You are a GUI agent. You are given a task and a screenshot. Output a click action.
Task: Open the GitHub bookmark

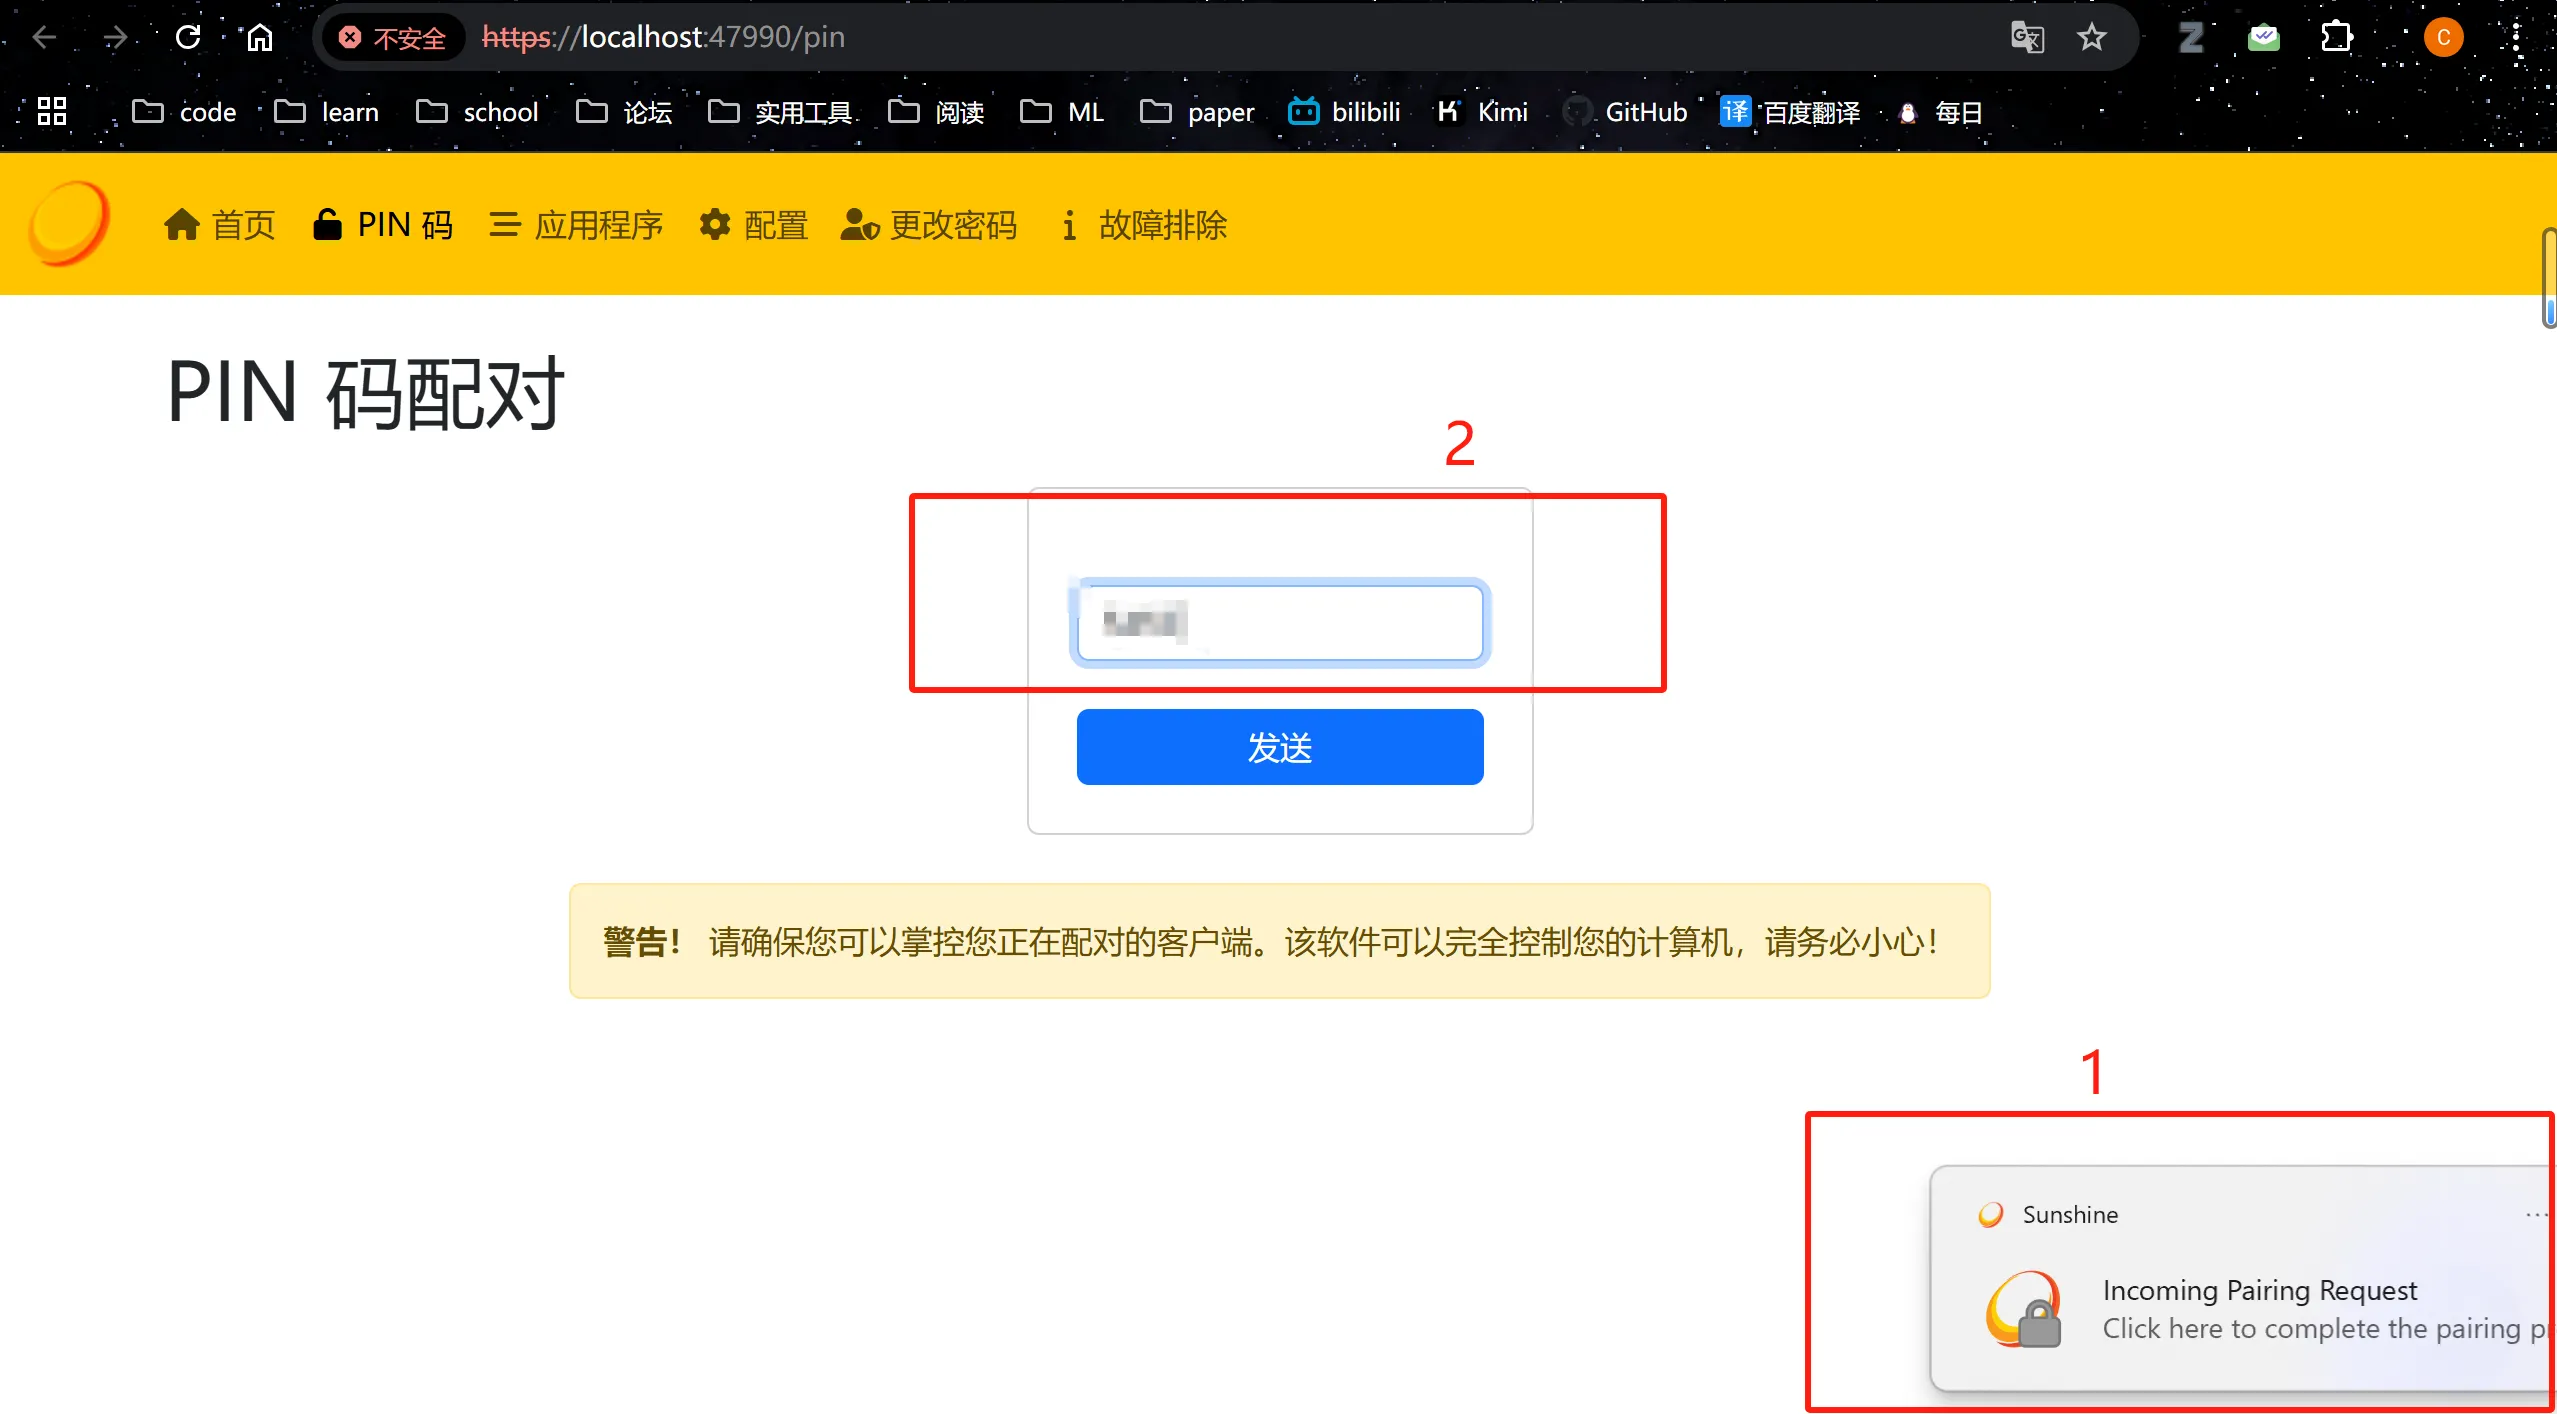tap(1625, 112)
